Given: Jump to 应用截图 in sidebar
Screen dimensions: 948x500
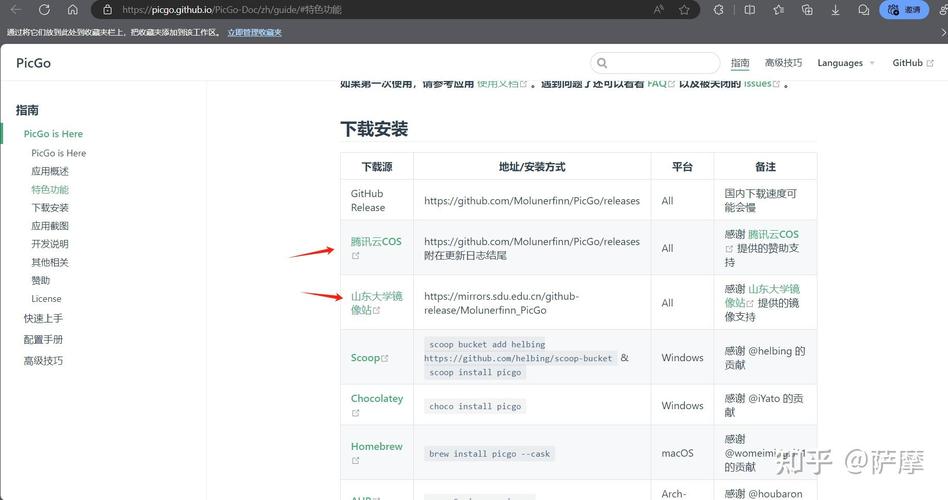Looking at the screenshot, I should pyautogui.click(x=50, y=226).
